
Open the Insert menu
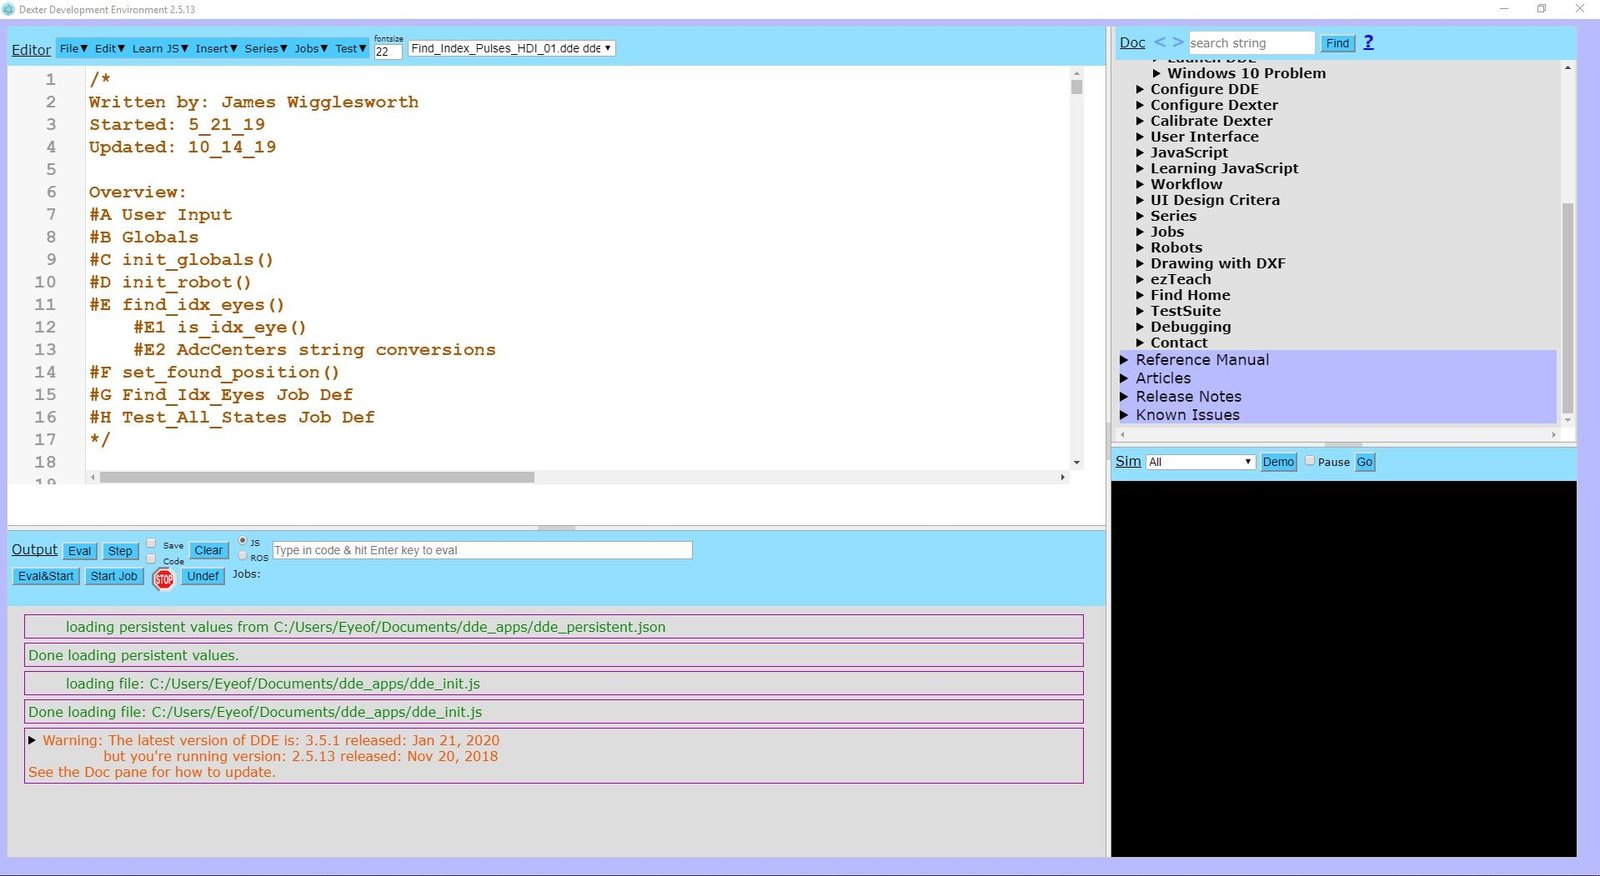click(216, 48)
